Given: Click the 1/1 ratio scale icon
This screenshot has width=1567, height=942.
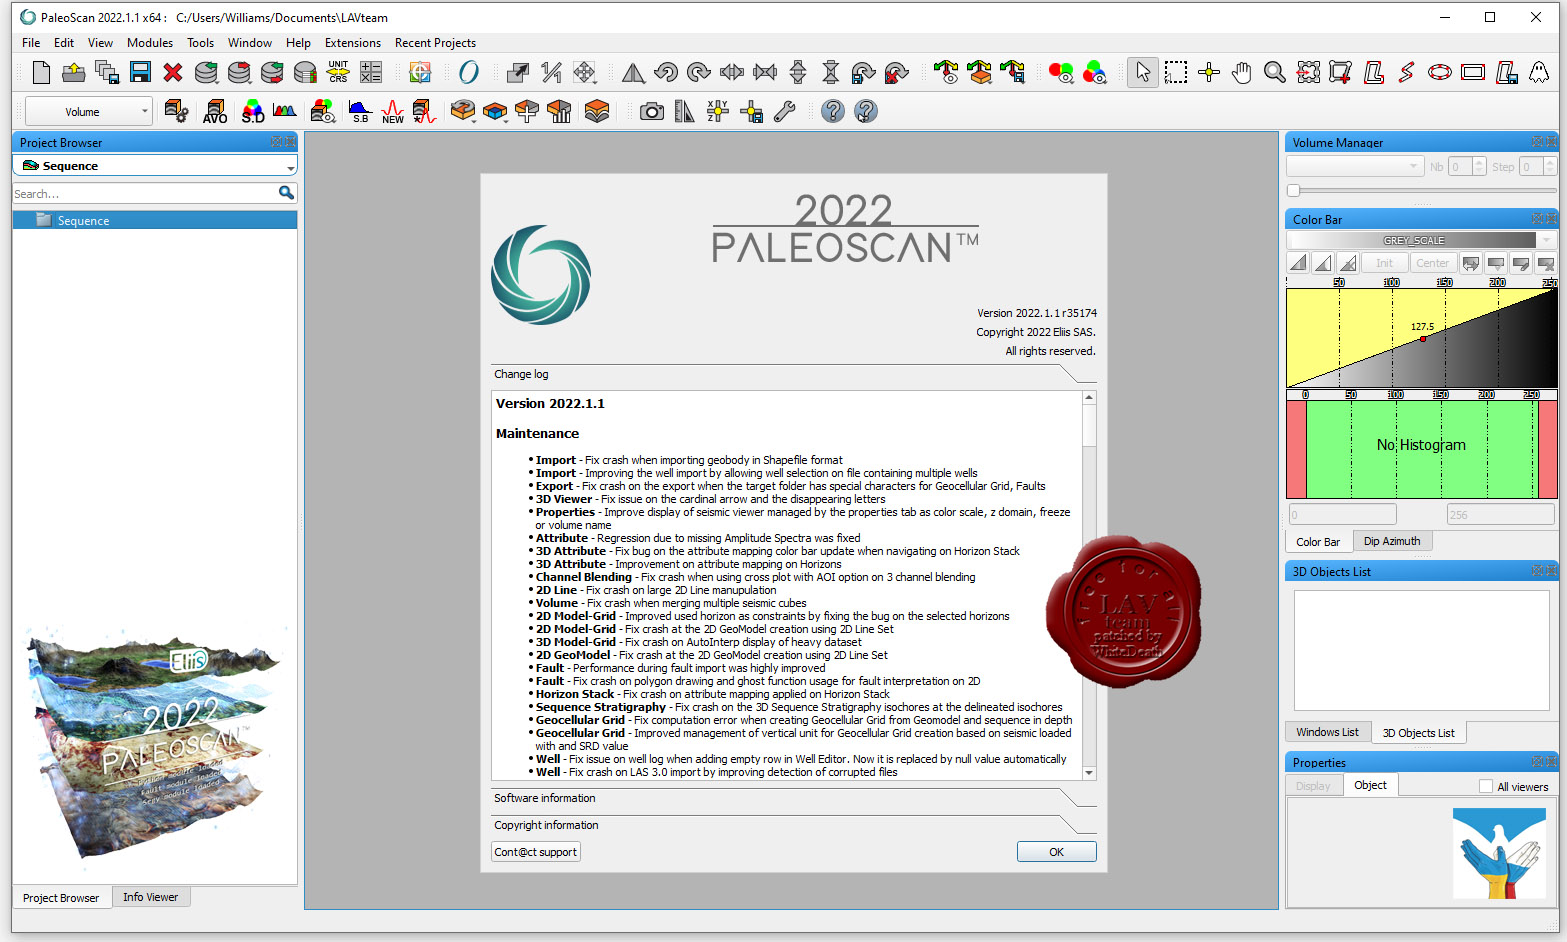Looking at the screenshot, I should (551, 72).
